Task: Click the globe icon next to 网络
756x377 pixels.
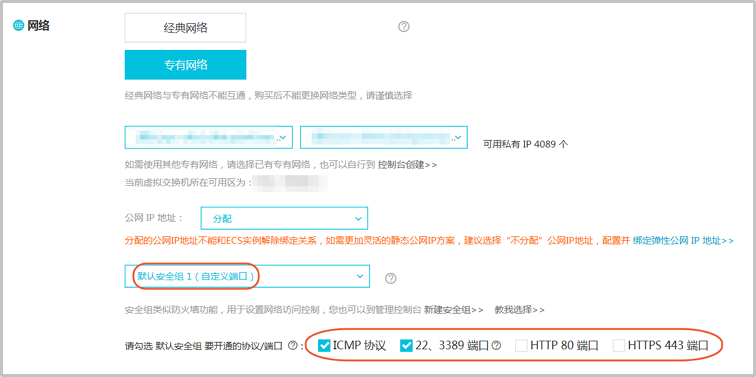Action: [18, 26]
